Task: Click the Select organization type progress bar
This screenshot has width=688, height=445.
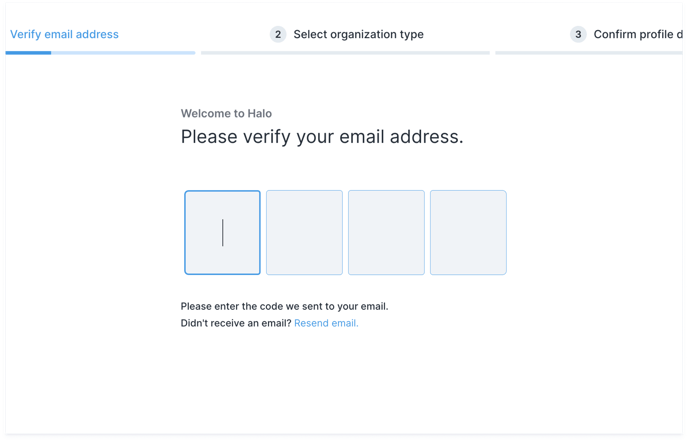Action: (345, 53)
